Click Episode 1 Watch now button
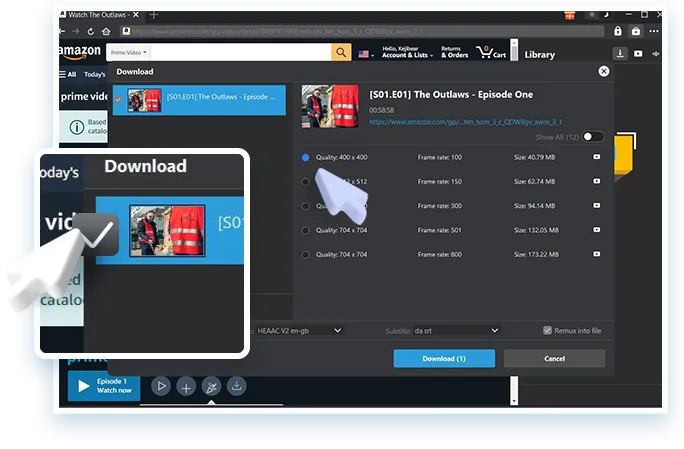Image resolution: width=684 pixels, height=449 pixels. [104, 386]
